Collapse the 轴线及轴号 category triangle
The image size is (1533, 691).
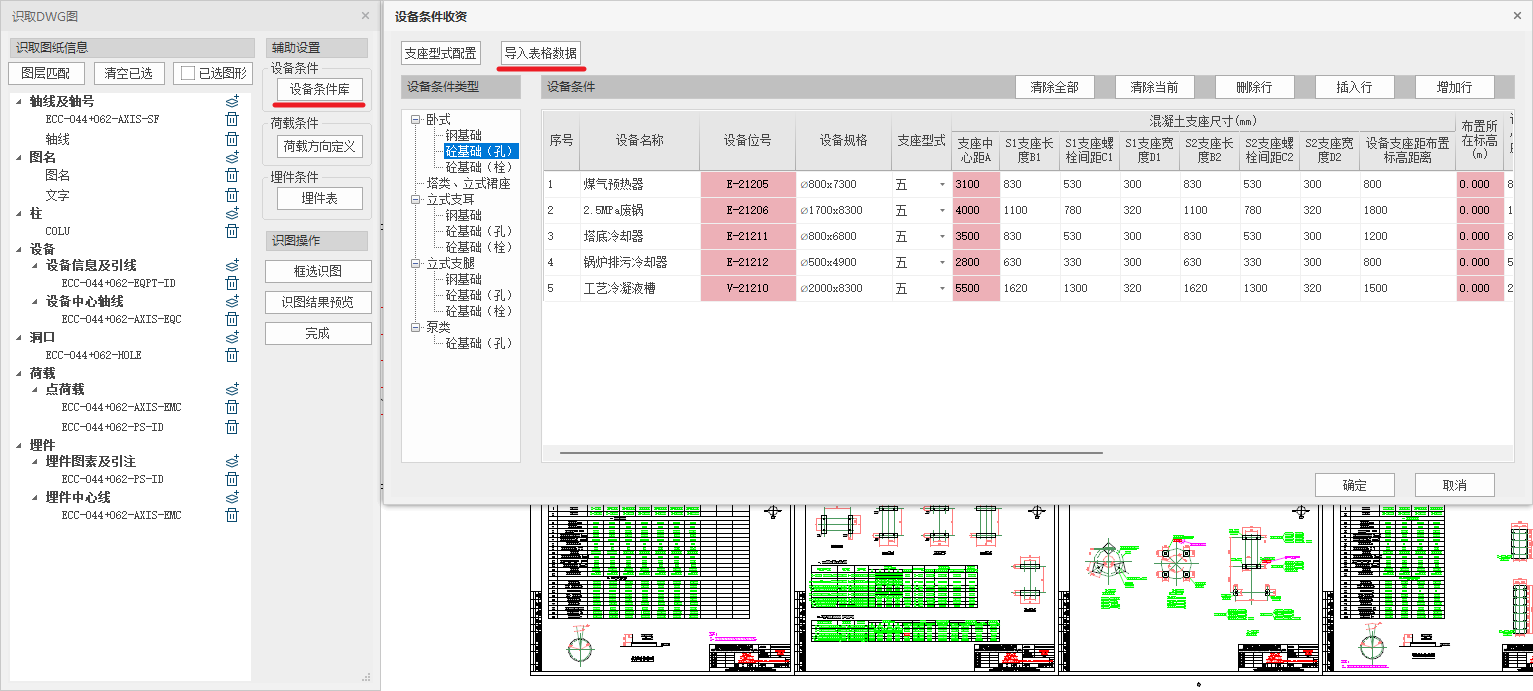(x=19, y=101)
